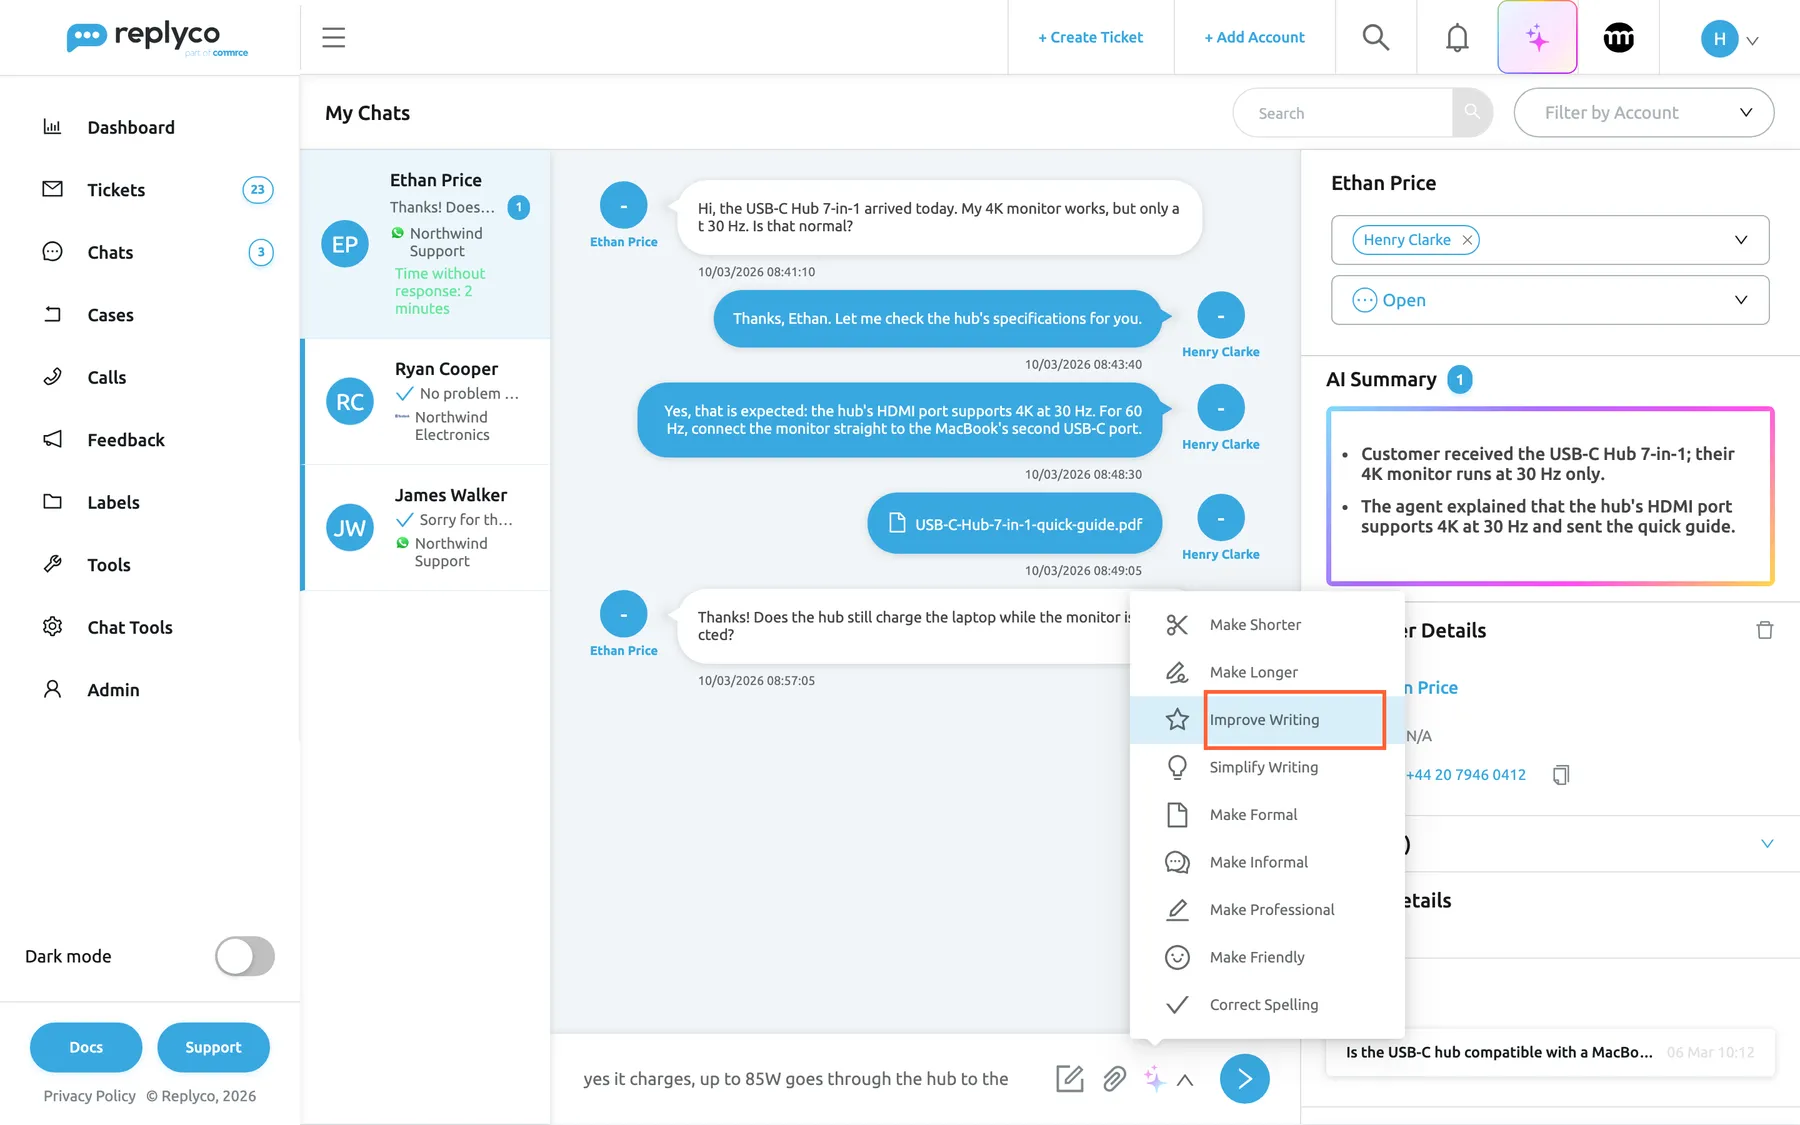Click the chat Search input field
The height and width of the screenshot is (1125, 1800).
[x=1342, y=113]
